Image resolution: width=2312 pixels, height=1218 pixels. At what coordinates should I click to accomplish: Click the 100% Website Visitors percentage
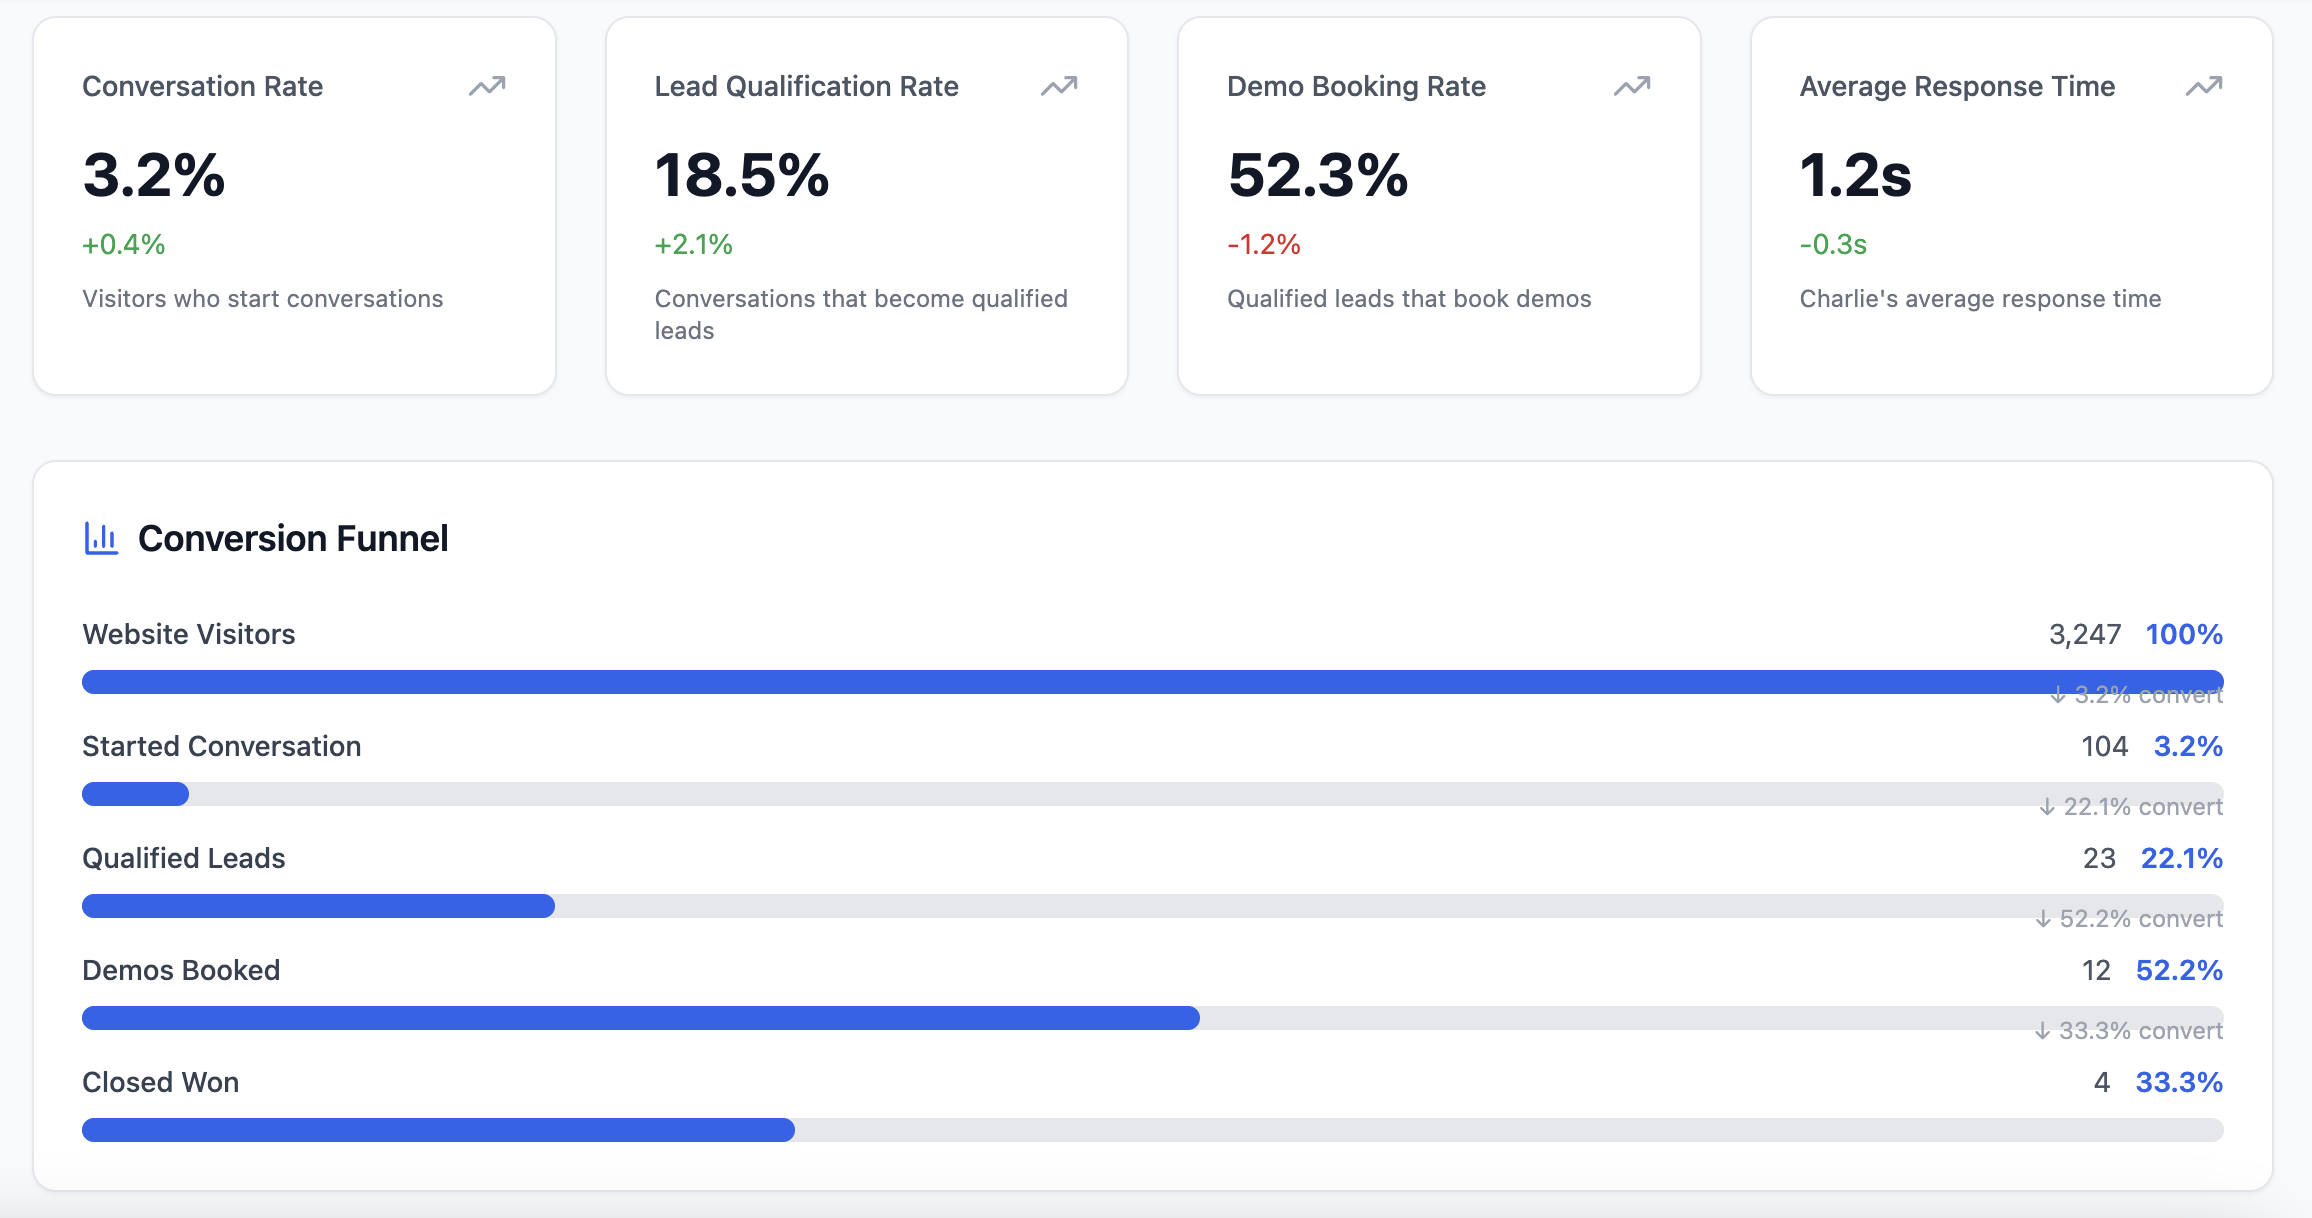click(2184, 634)
